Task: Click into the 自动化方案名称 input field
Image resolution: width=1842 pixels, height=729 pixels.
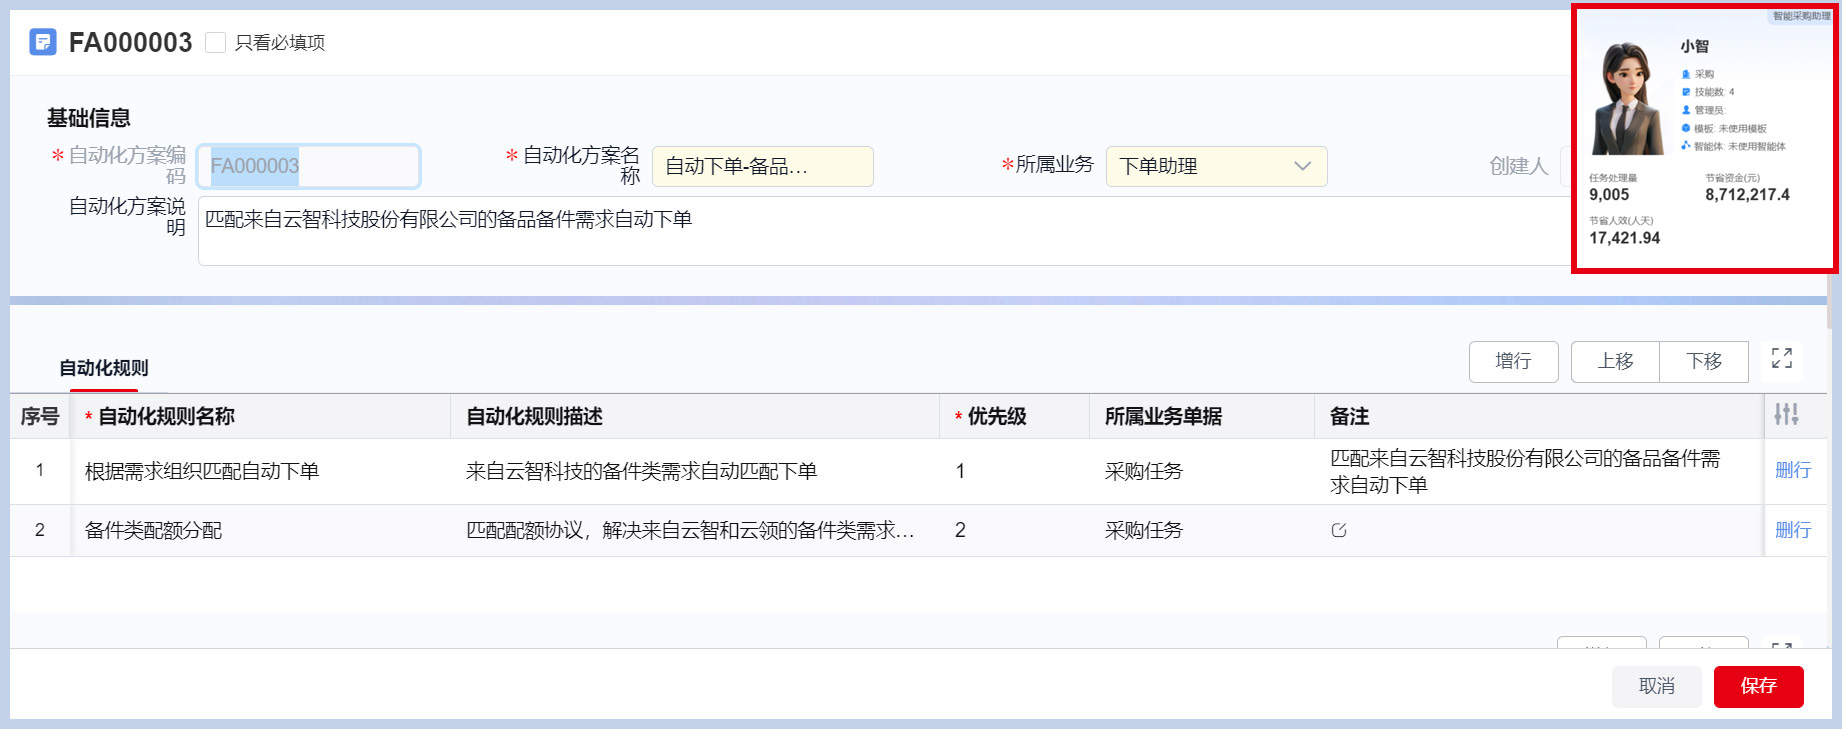Action: point(761,166)
